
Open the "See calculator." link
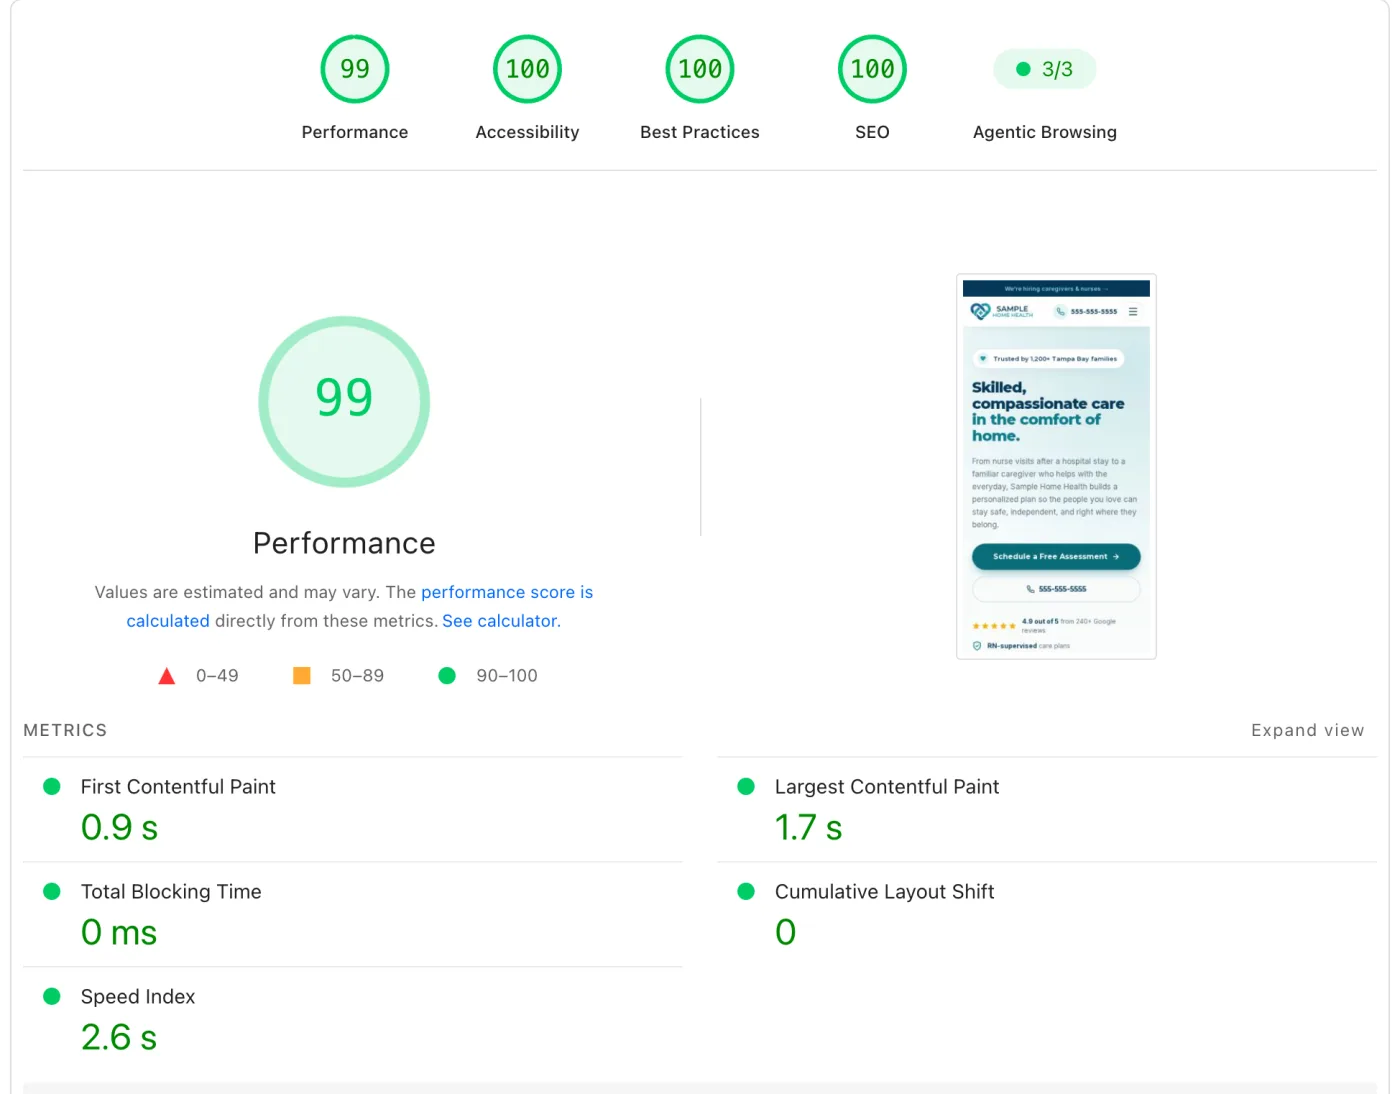click(x=501, y=621)
